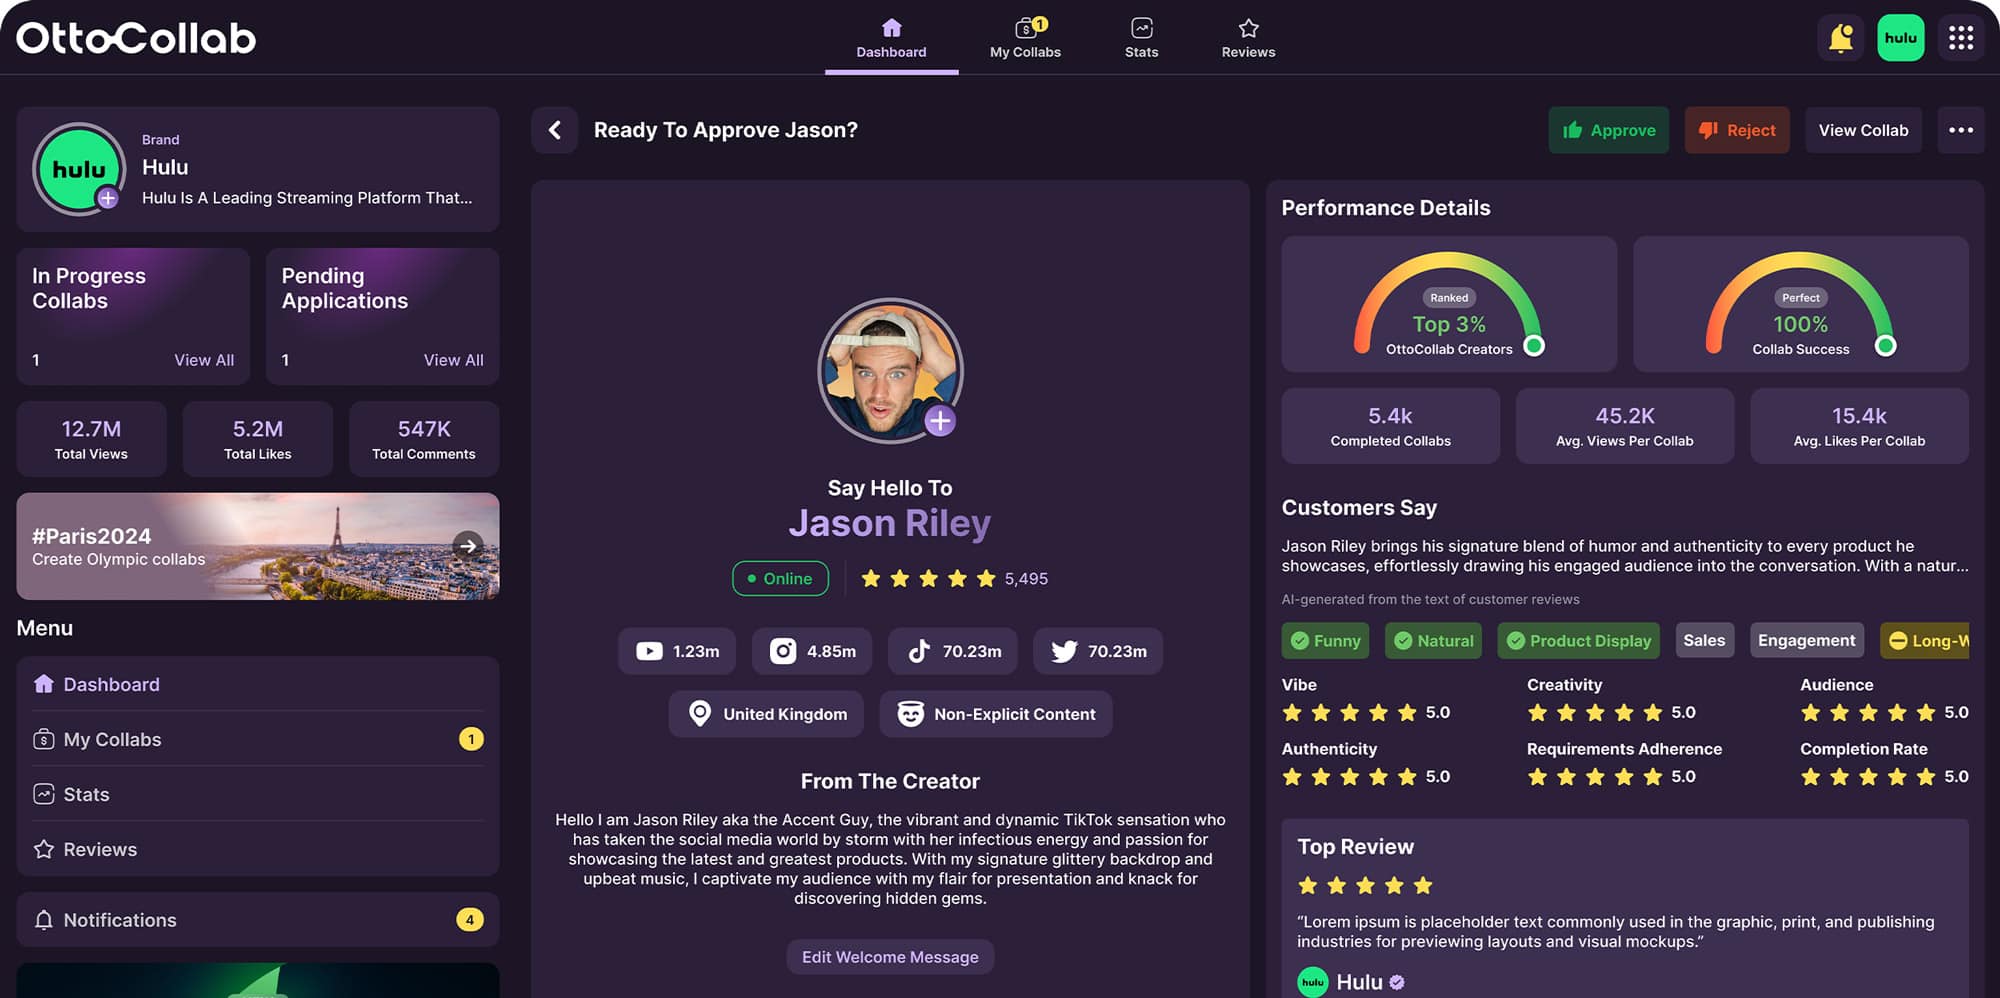
Task: Open Jason's YouTube 1.23m channel badge
Action: pyautogui.click(x=677, y=651)
